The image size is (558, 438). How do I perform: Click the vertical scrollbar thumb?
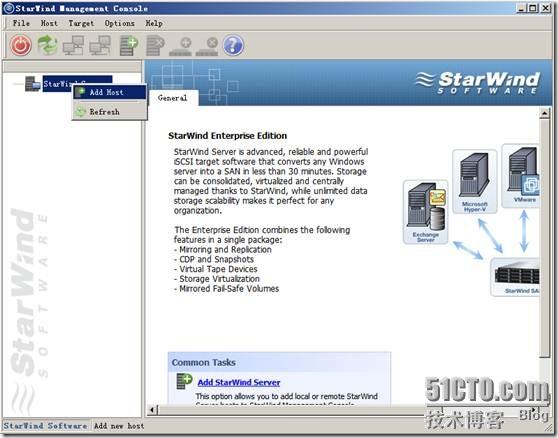point(544,238)
